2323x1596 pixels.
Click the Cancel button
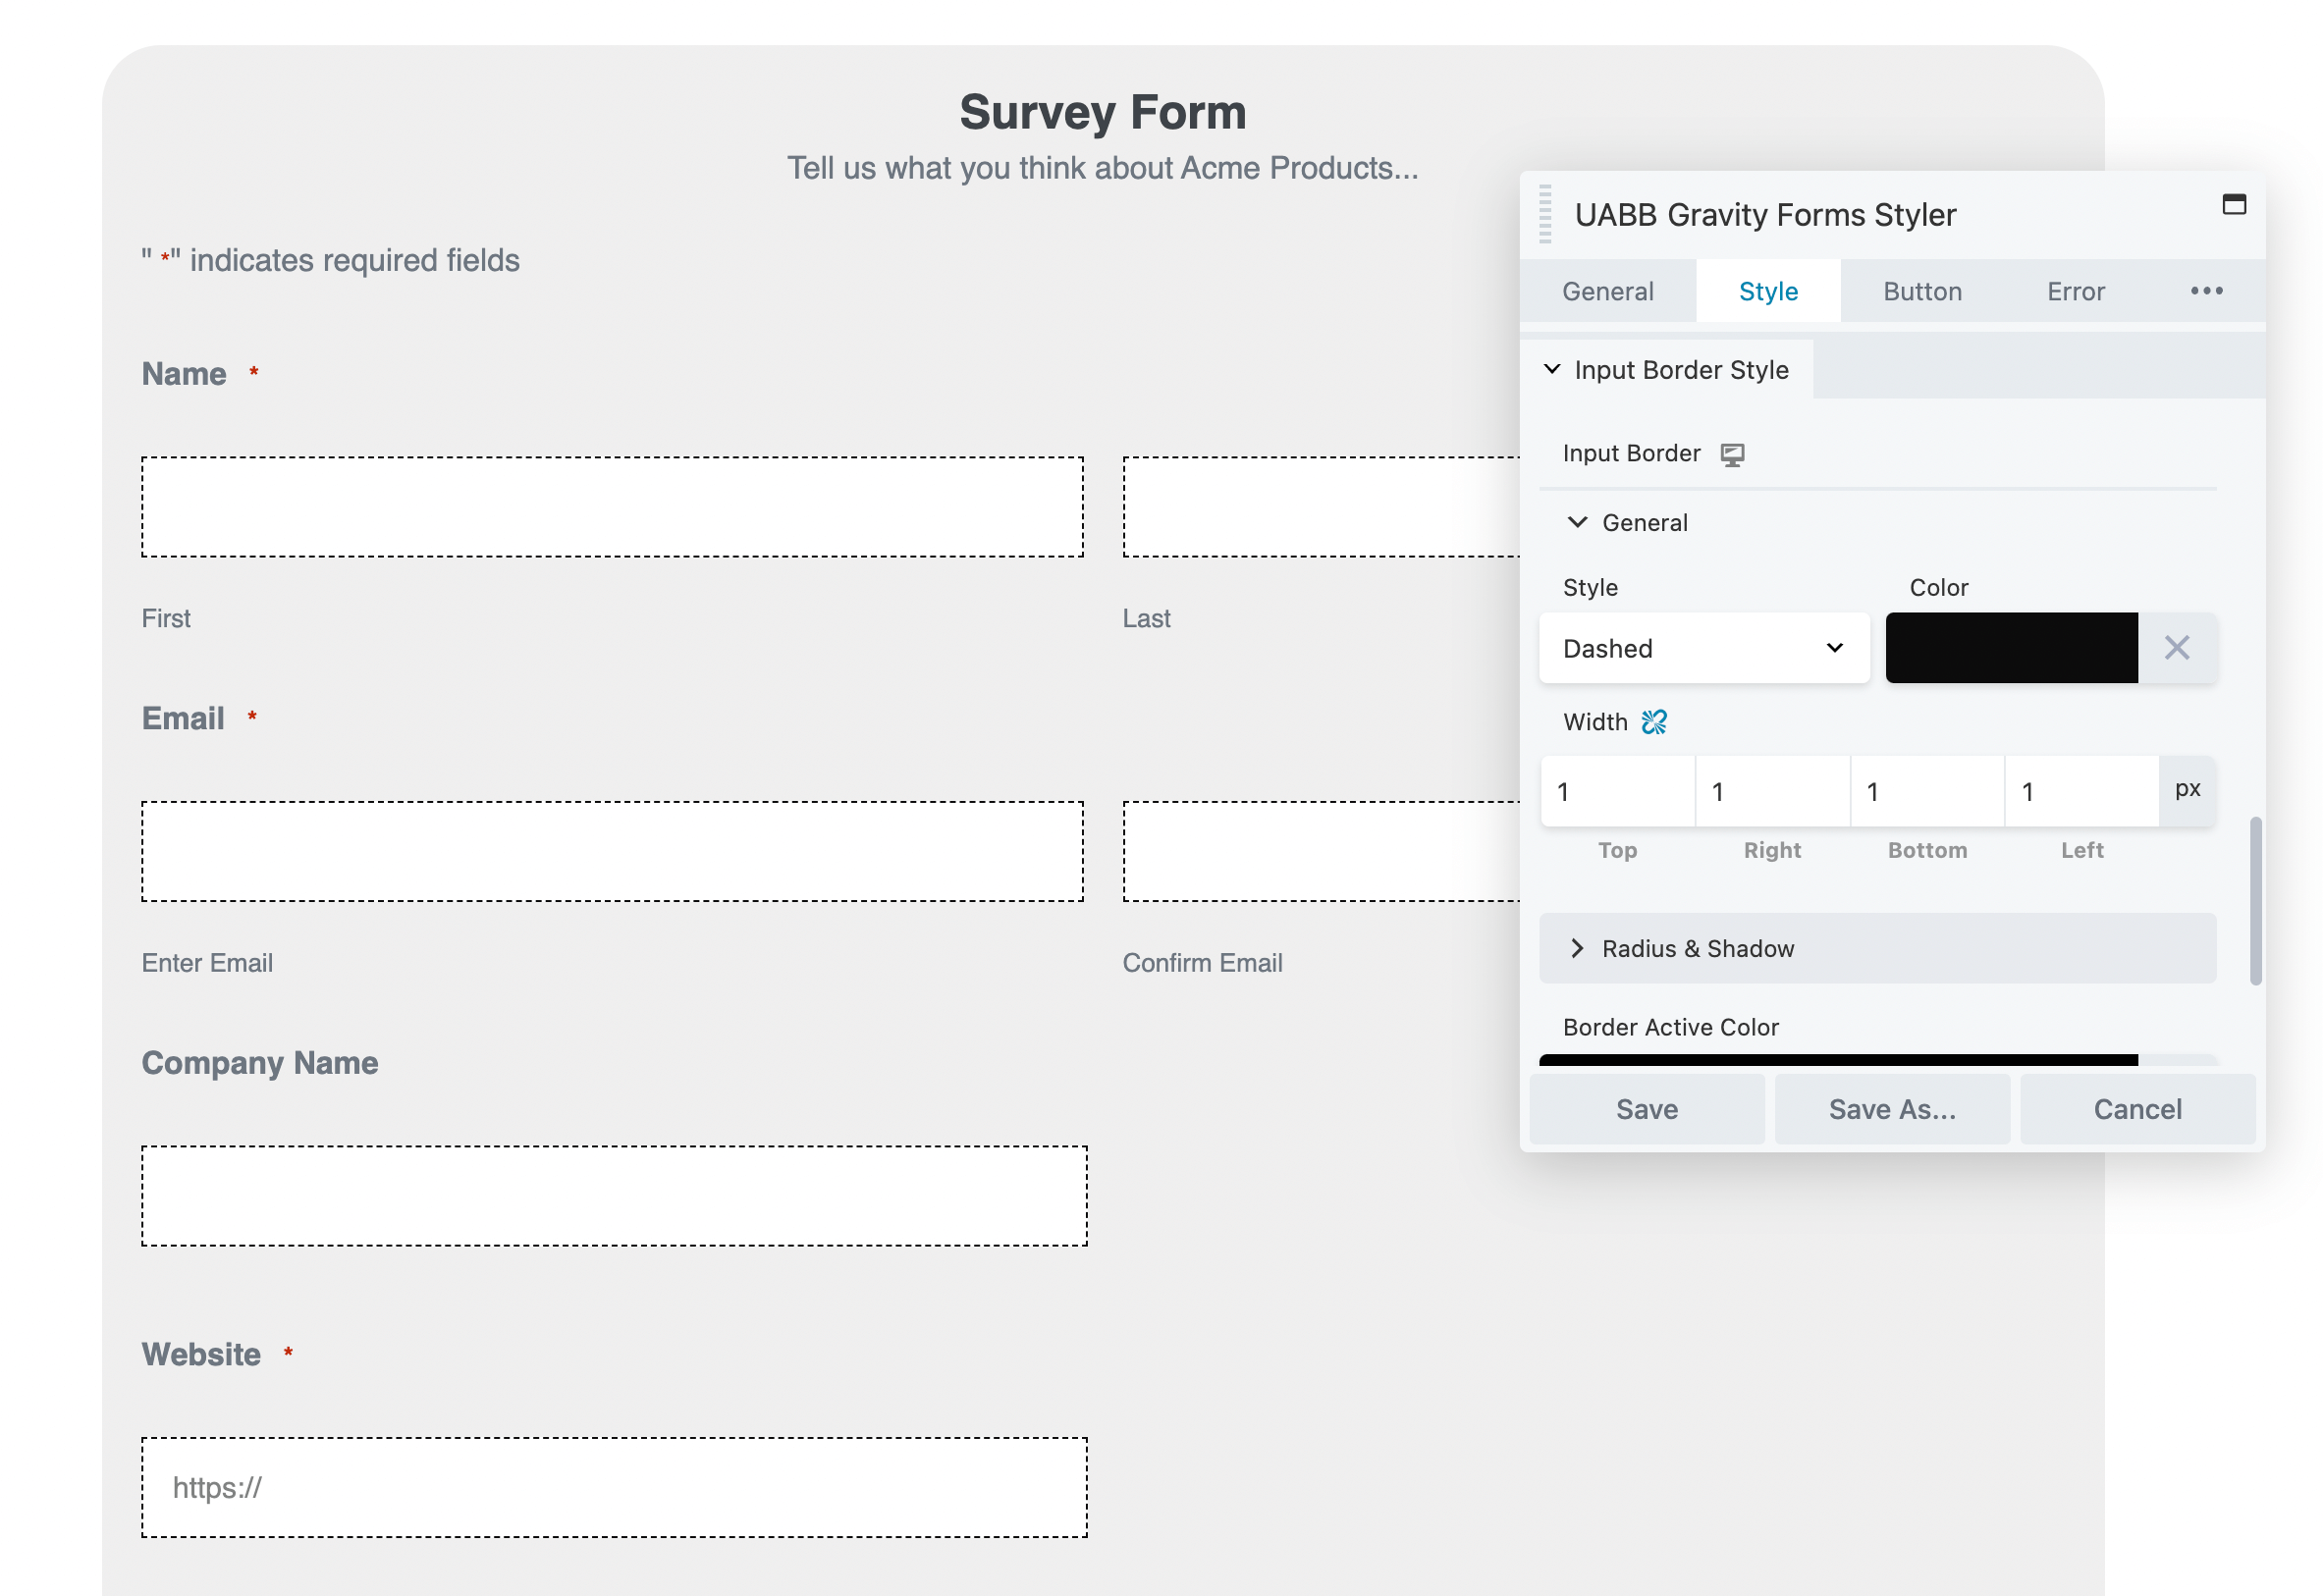[x=2135, y=1107]
